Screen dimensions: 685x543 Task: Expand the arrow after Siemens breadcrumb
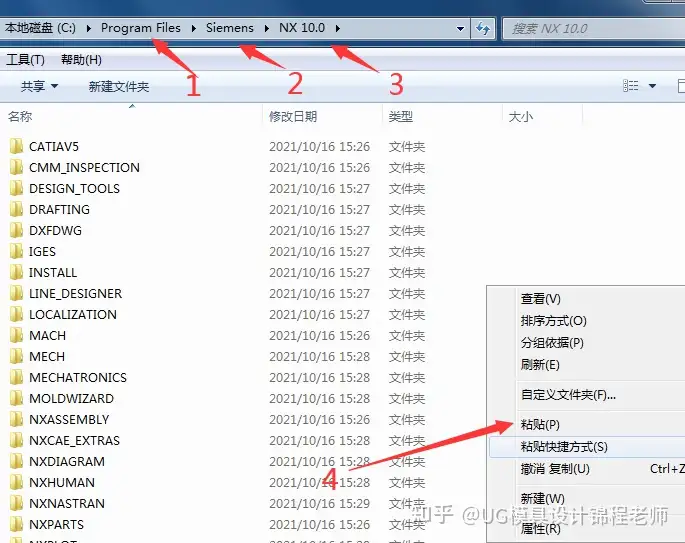coord(266,28)
